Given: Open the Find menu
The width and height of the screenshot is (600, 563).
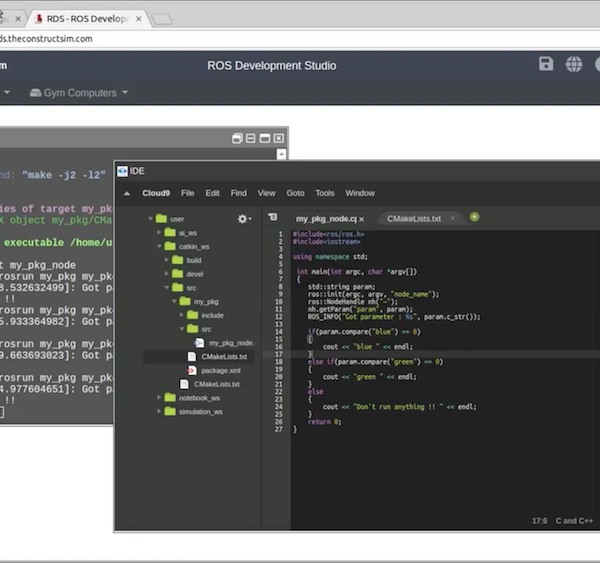Looking at the screenshot, I should (x=238, y=193).
